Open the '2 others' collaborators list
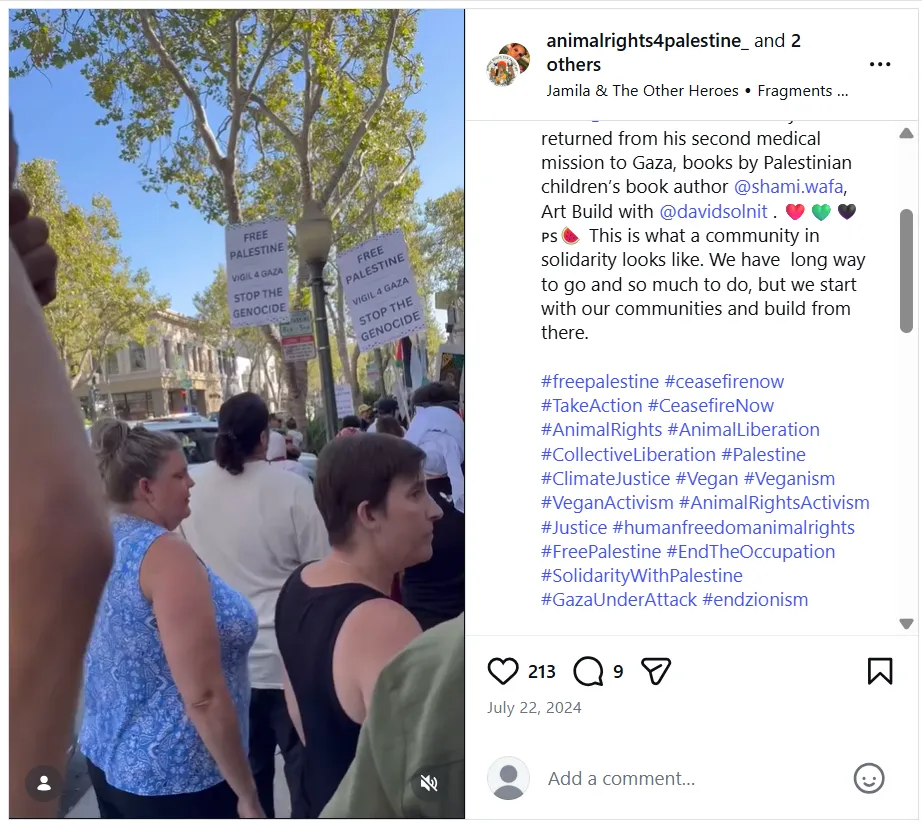This screenshot has width=922, height=823. [673, 52]
